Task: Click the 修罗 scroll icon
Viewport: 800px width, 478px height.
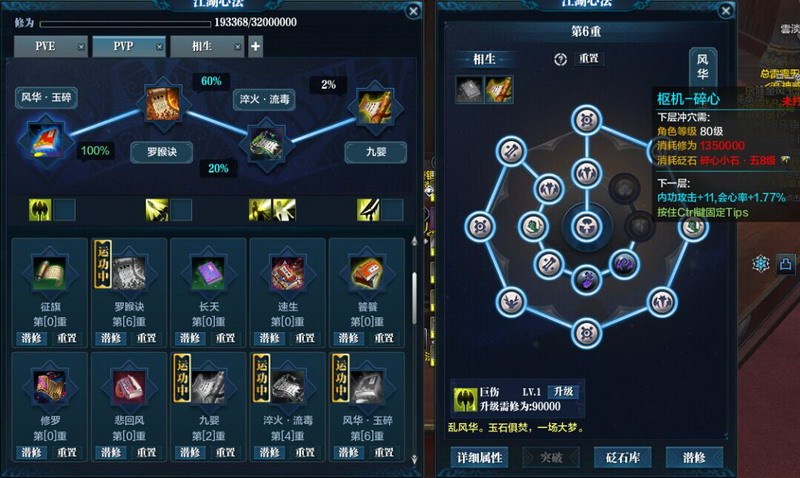Action: [x=49, y=386]
